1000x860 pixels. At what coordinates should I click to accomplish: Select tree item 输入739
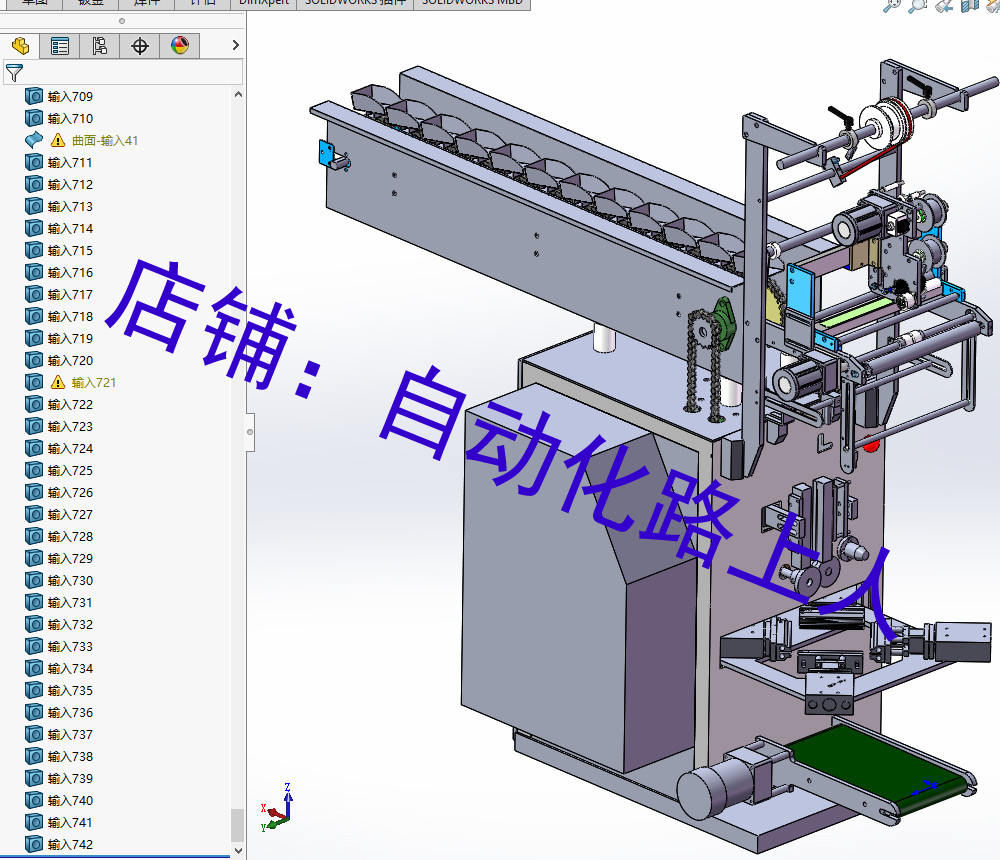(70, 778)
